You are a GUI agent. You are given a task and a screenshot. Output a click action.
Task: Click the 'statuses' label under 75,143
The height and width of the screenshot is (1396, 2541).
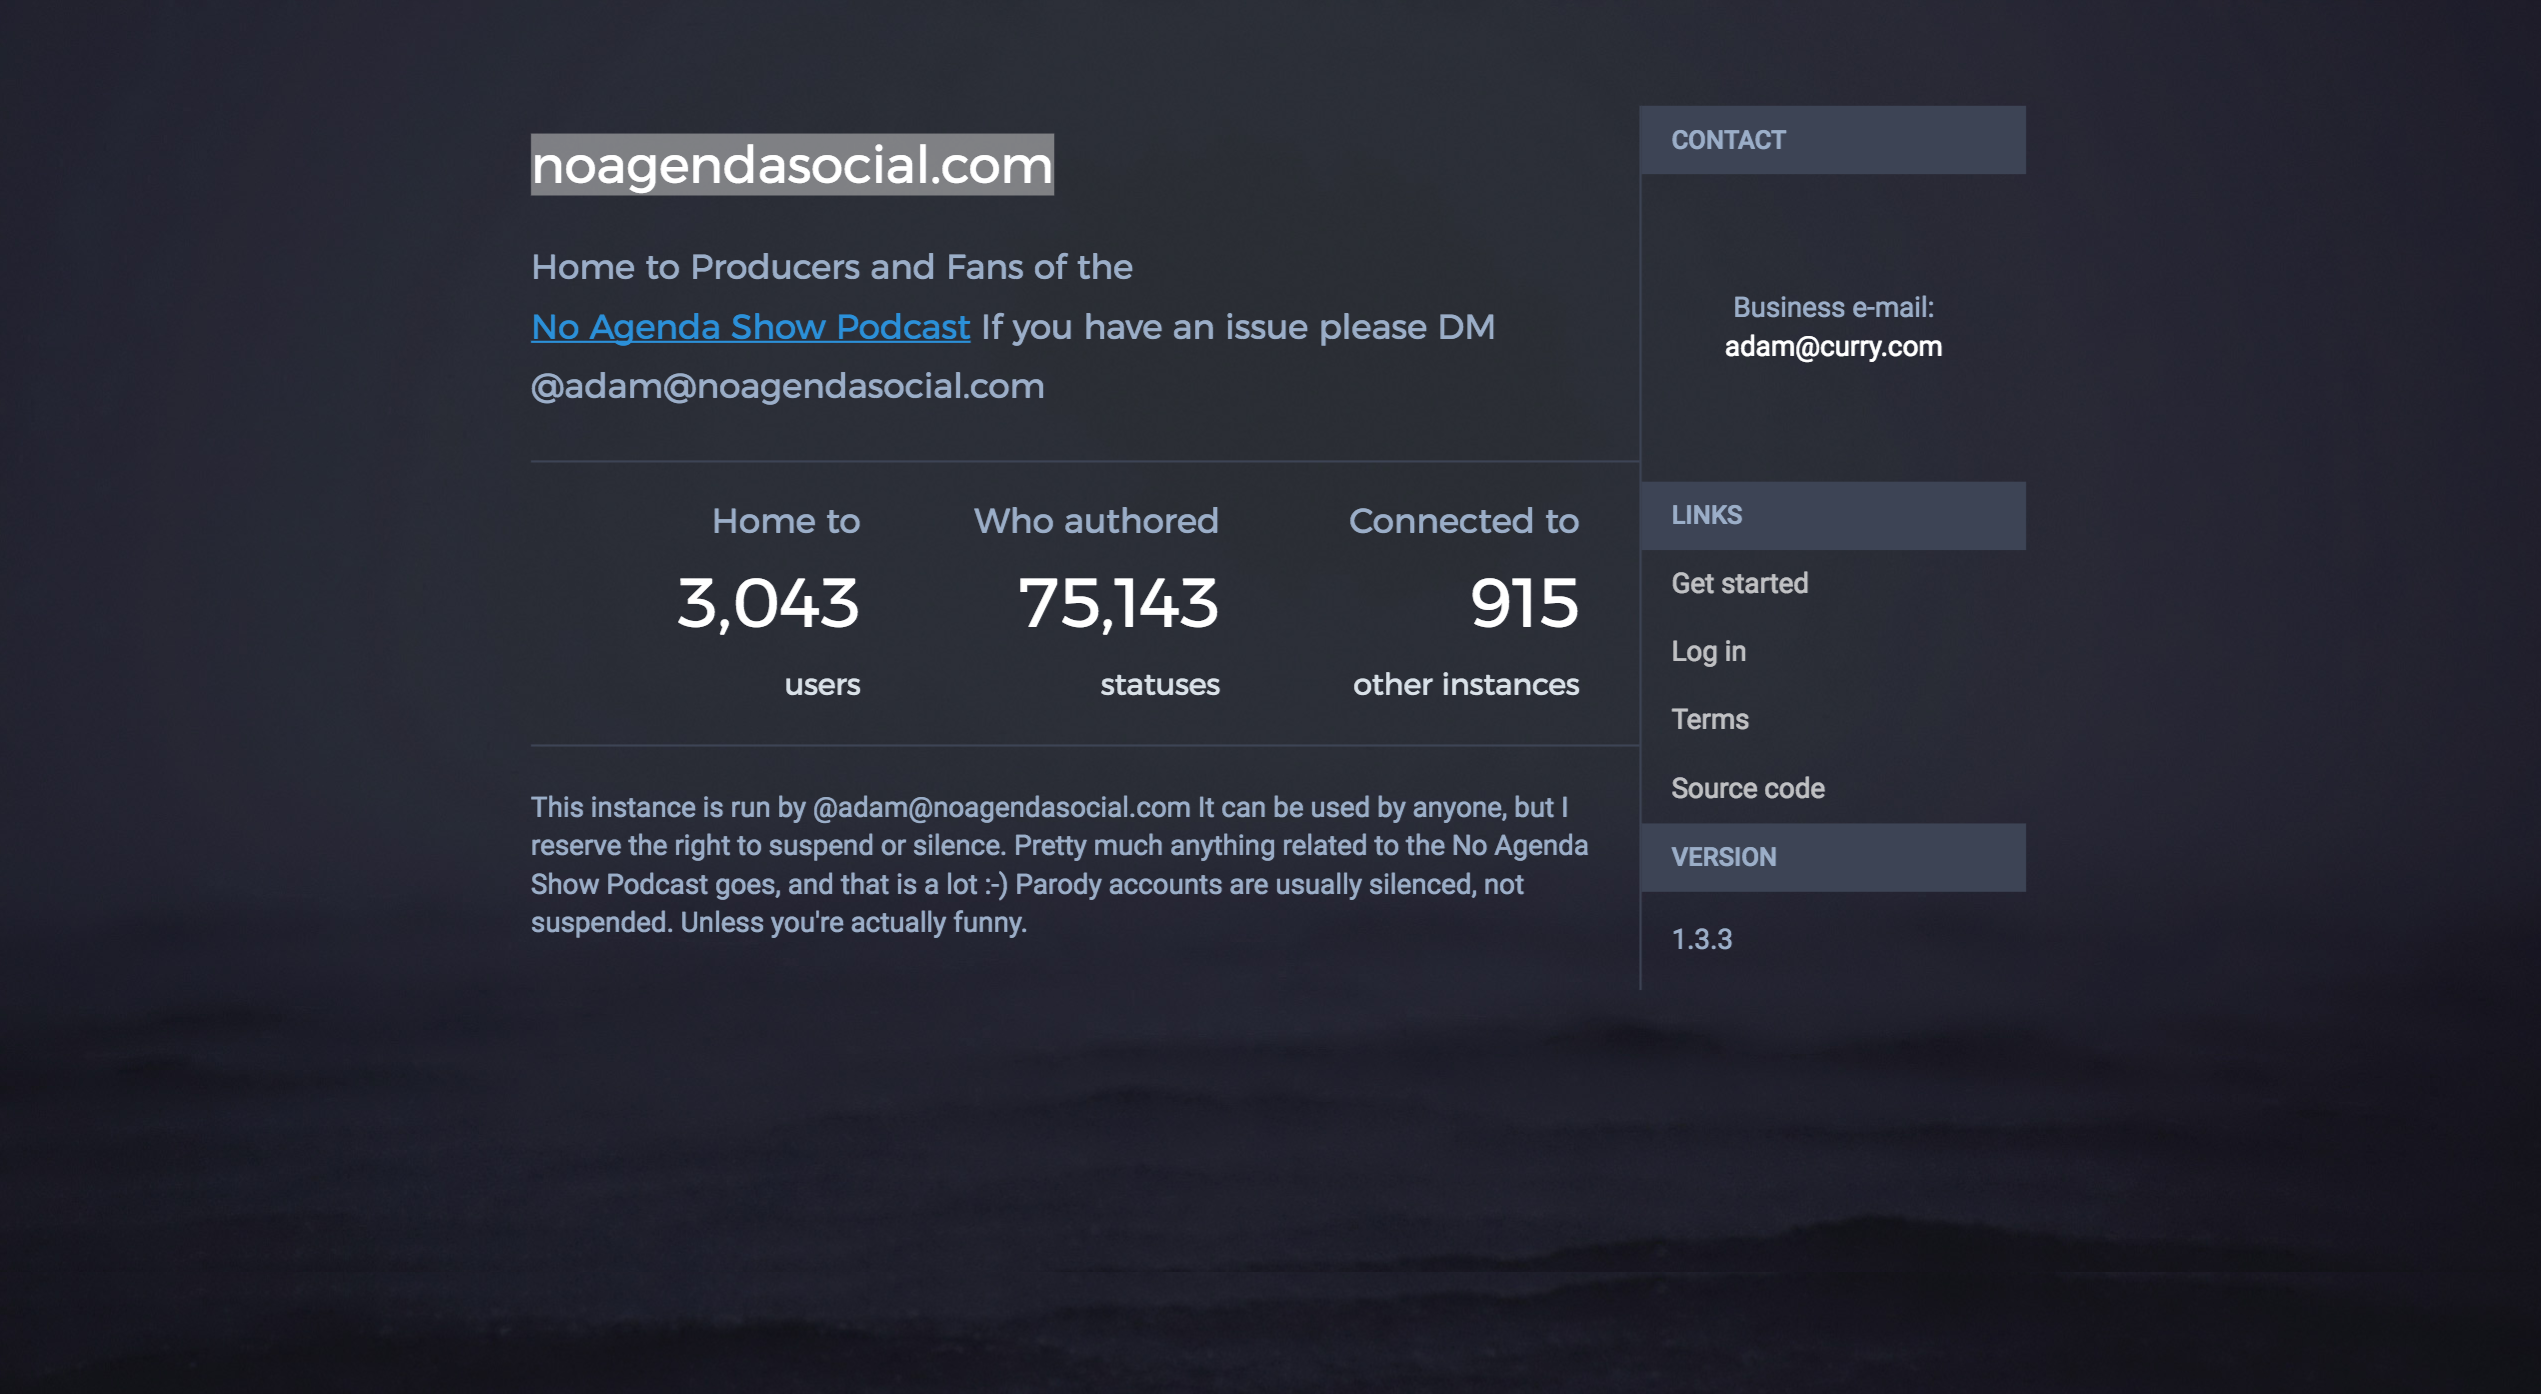(x=1160, y=685)
